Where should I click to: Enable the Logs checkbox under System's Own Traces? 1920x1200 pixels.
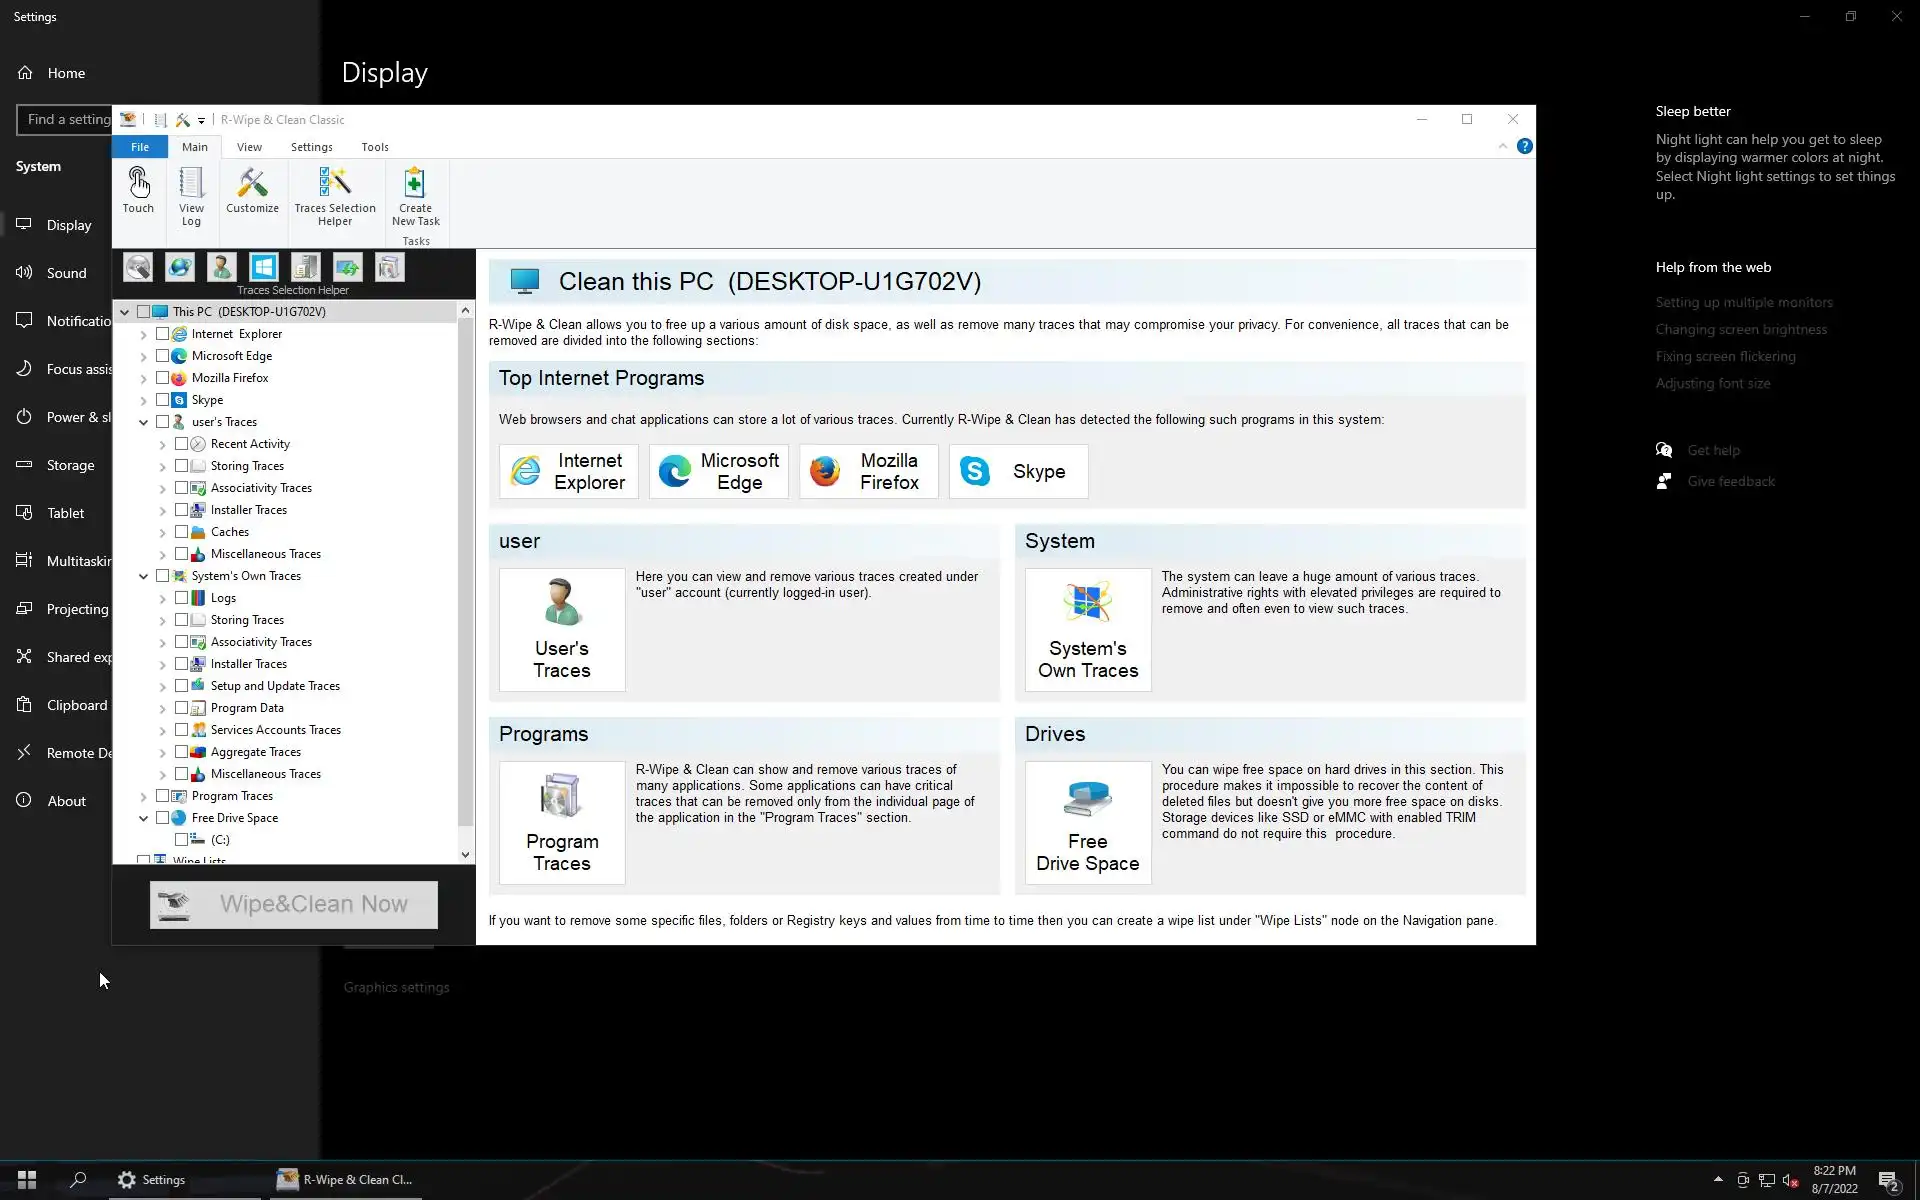182,598
